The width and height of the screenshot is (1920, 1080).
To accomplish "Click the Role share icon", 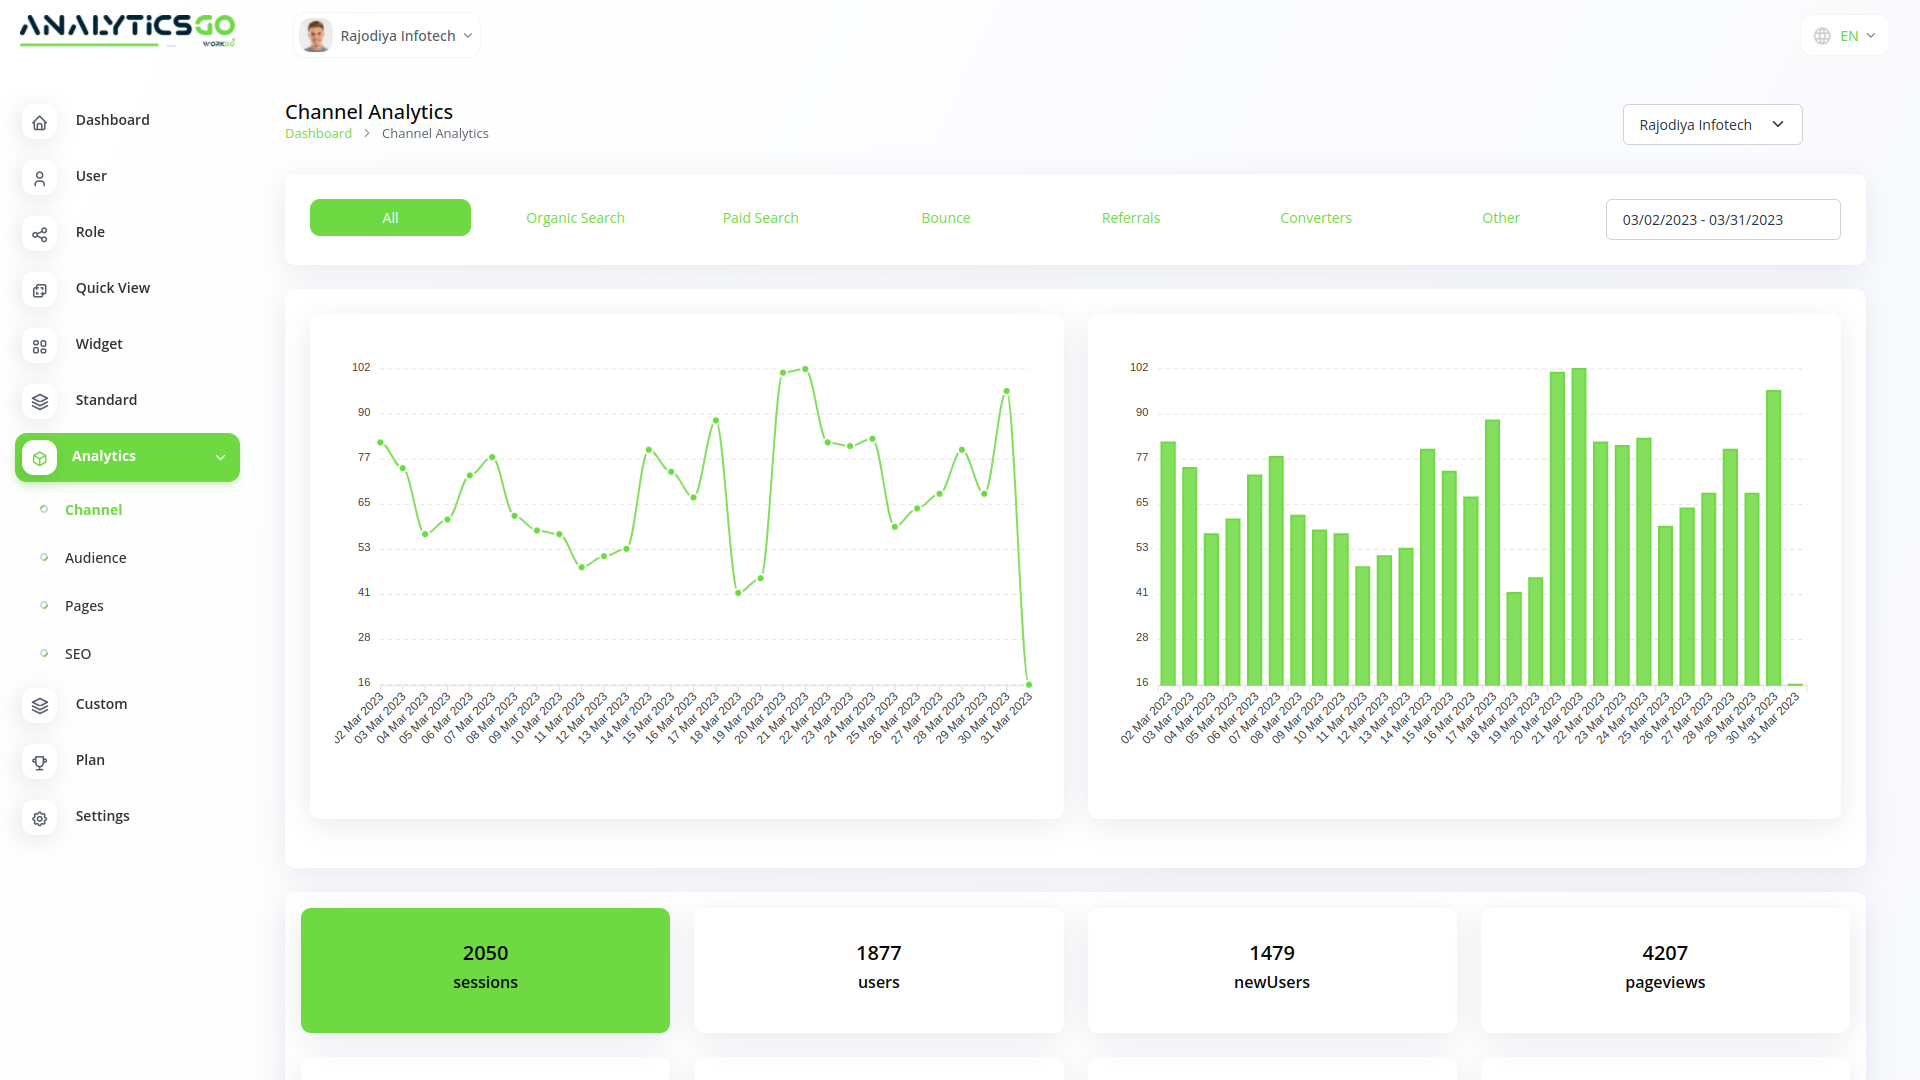I will [x=39, y=234].
